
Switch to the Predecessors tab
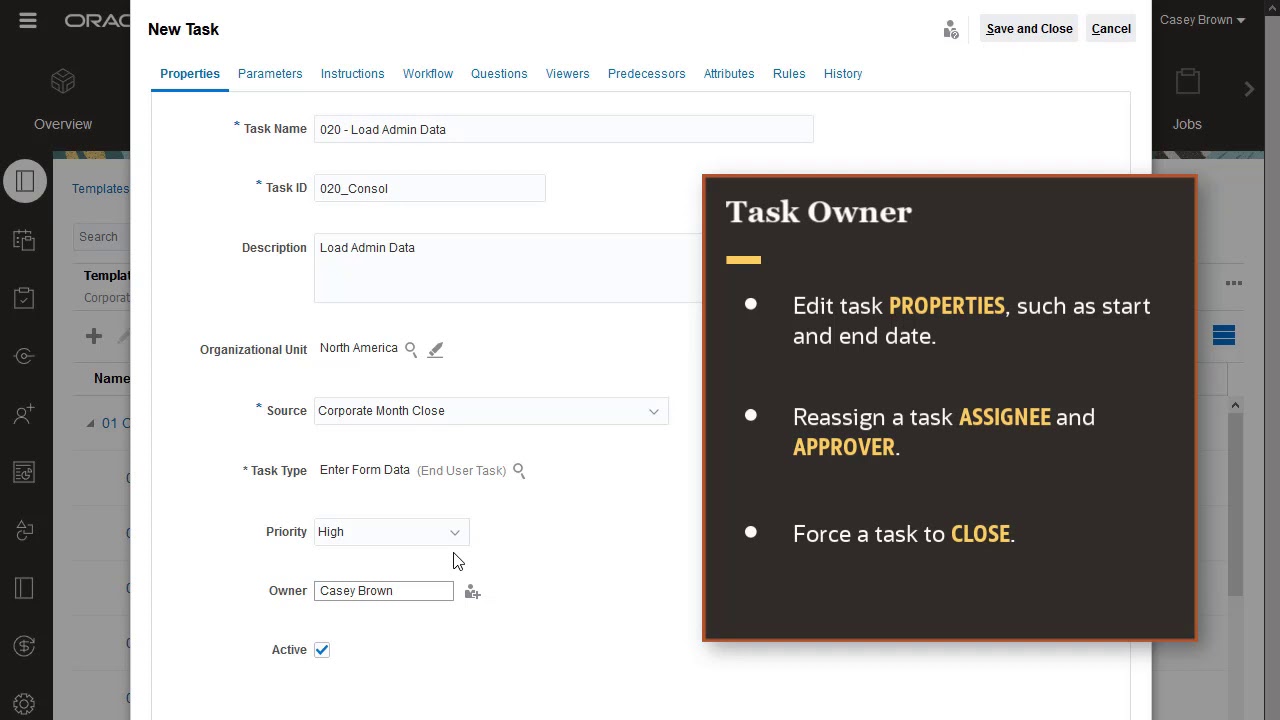pyautogui.click(x=646, y=74)
